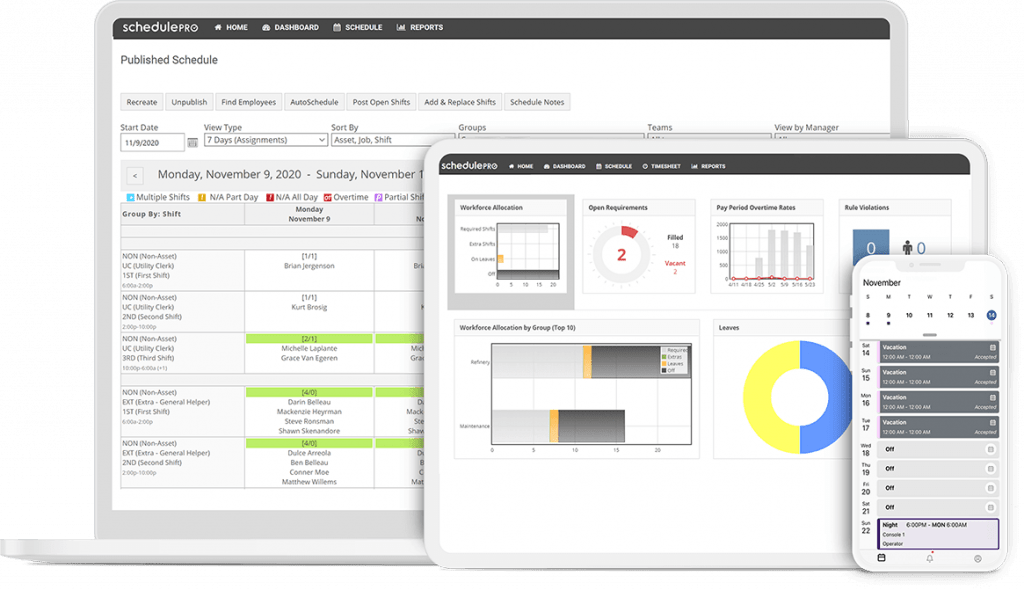
Task: Open Saturday 14 Vacation entry
Action: [938, 352]
